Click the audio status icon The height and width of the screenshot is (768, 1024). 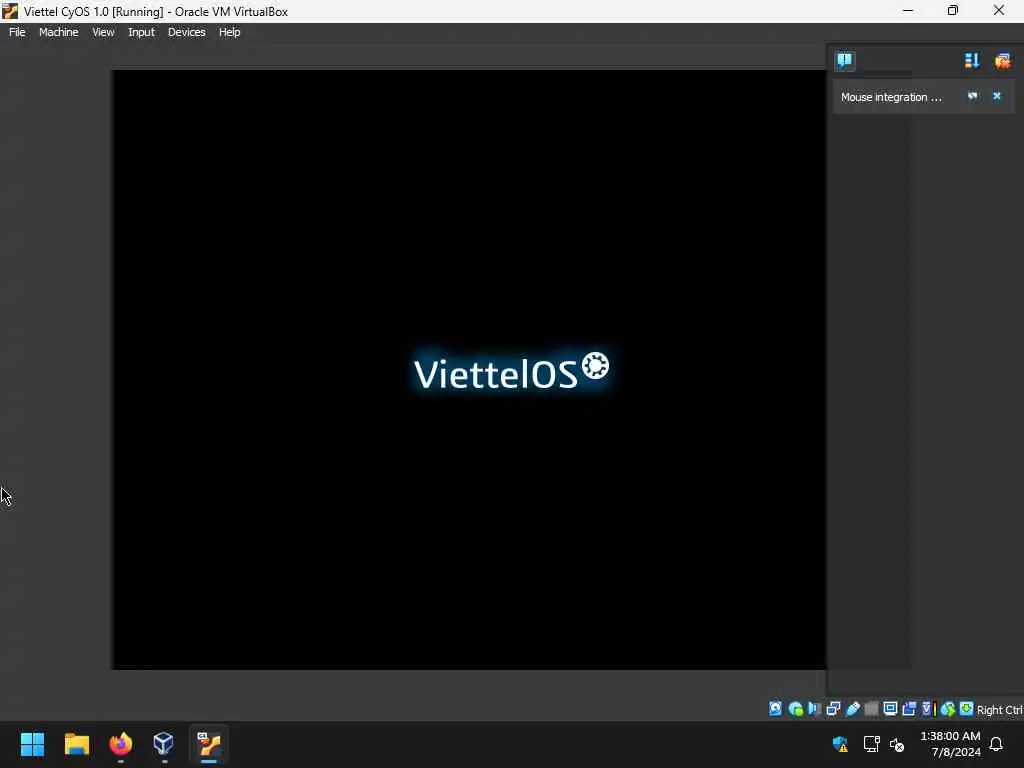[x=814, y=709]
